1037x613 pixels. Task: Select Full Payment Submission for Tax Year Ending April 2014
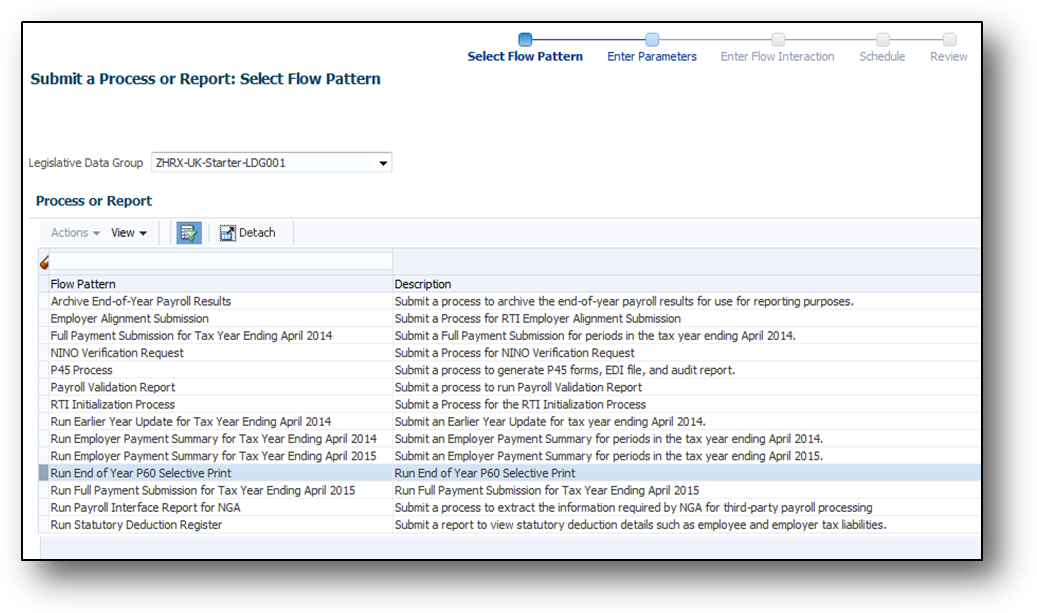point(191,336)
